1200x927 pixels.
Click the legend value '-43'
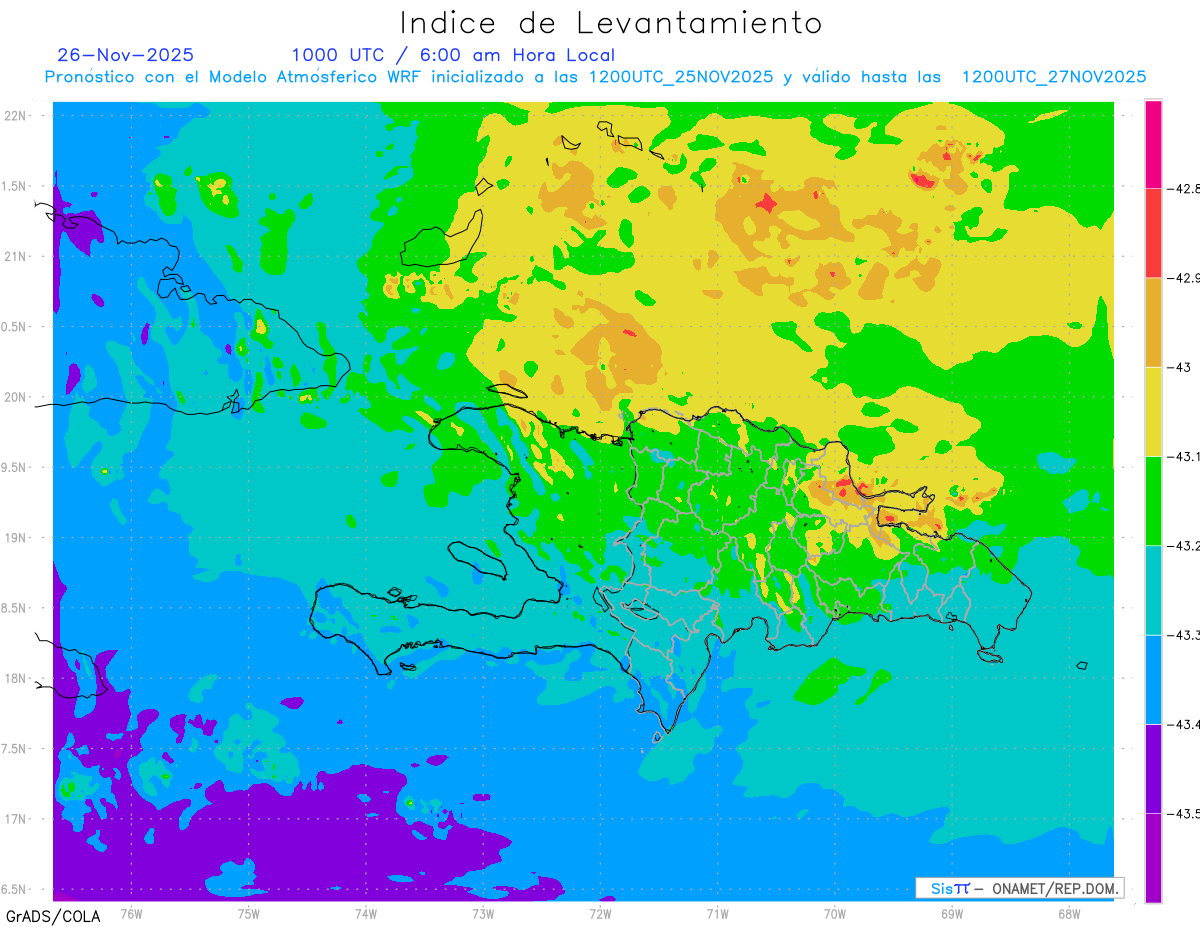click(x=1178, y=367)
